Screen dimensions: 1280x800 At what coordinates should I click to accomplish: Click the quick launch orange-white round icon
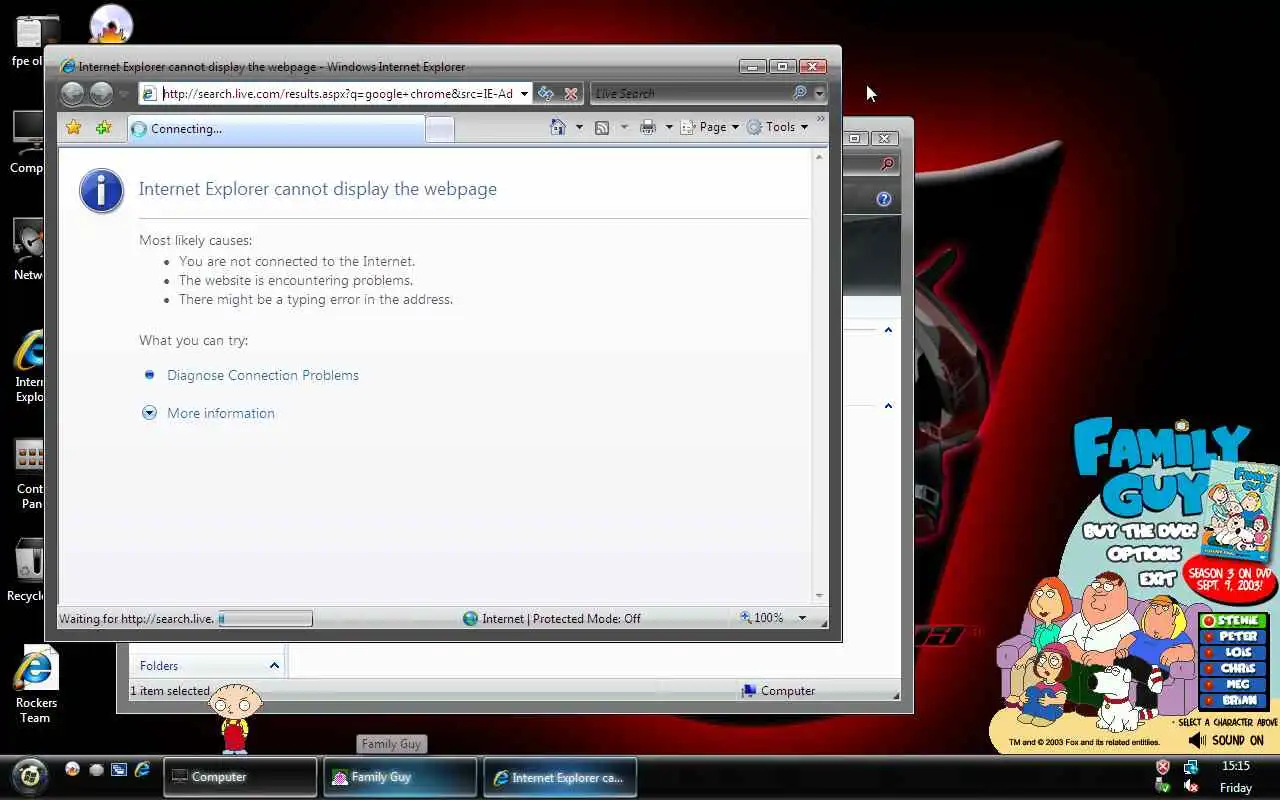pos(72,769)
